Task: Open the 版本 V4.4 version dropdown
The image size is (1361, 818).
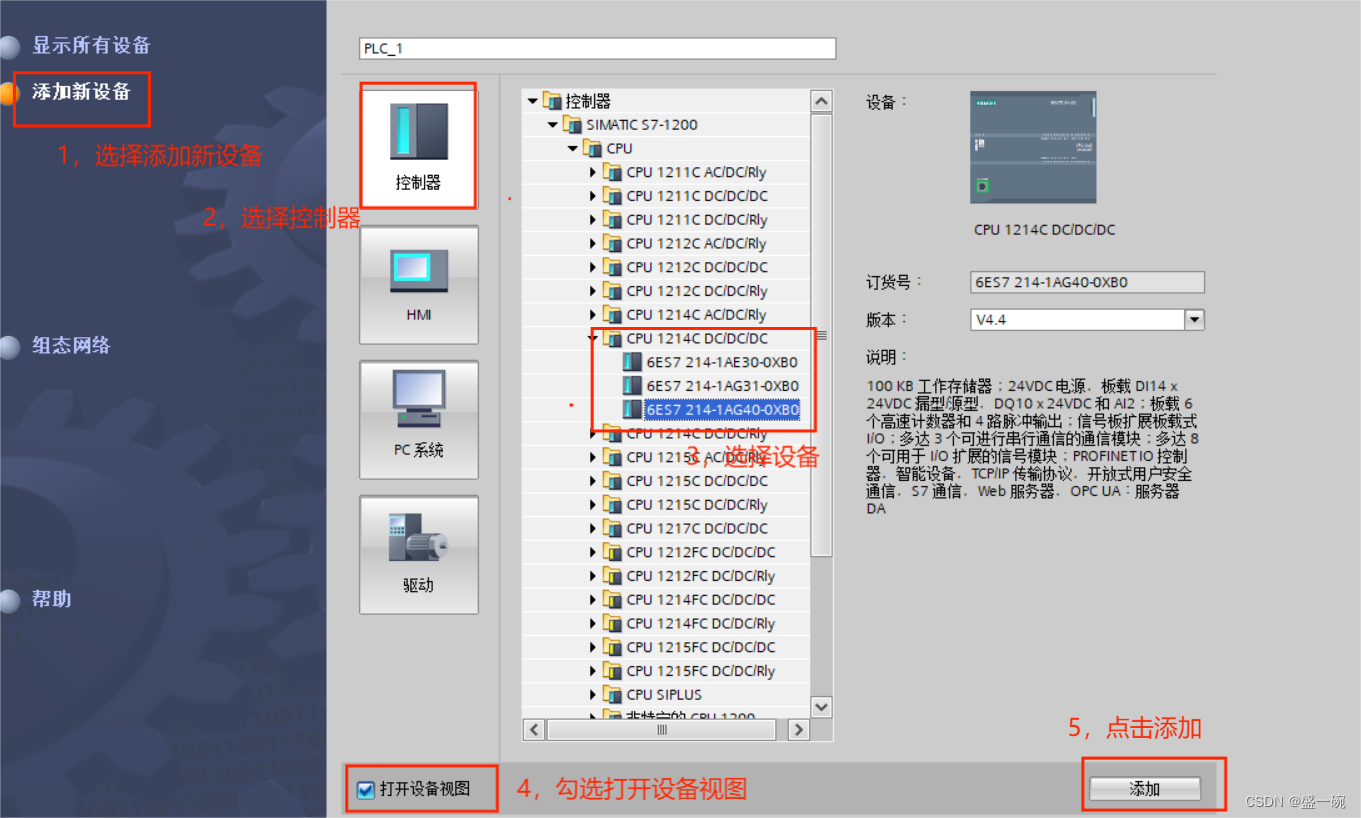Action: pyautogui.click(x=1194, y=320)
